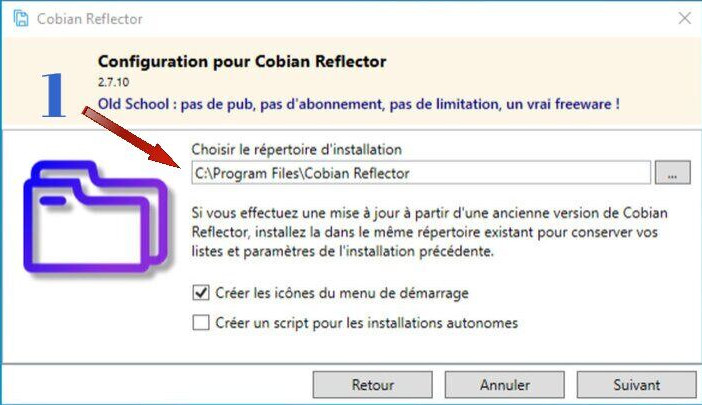Screen dimensions: 702x405
Task: Click the 'Choisir le répertoire d'installation' label
Action: click(x=297, y=149)
